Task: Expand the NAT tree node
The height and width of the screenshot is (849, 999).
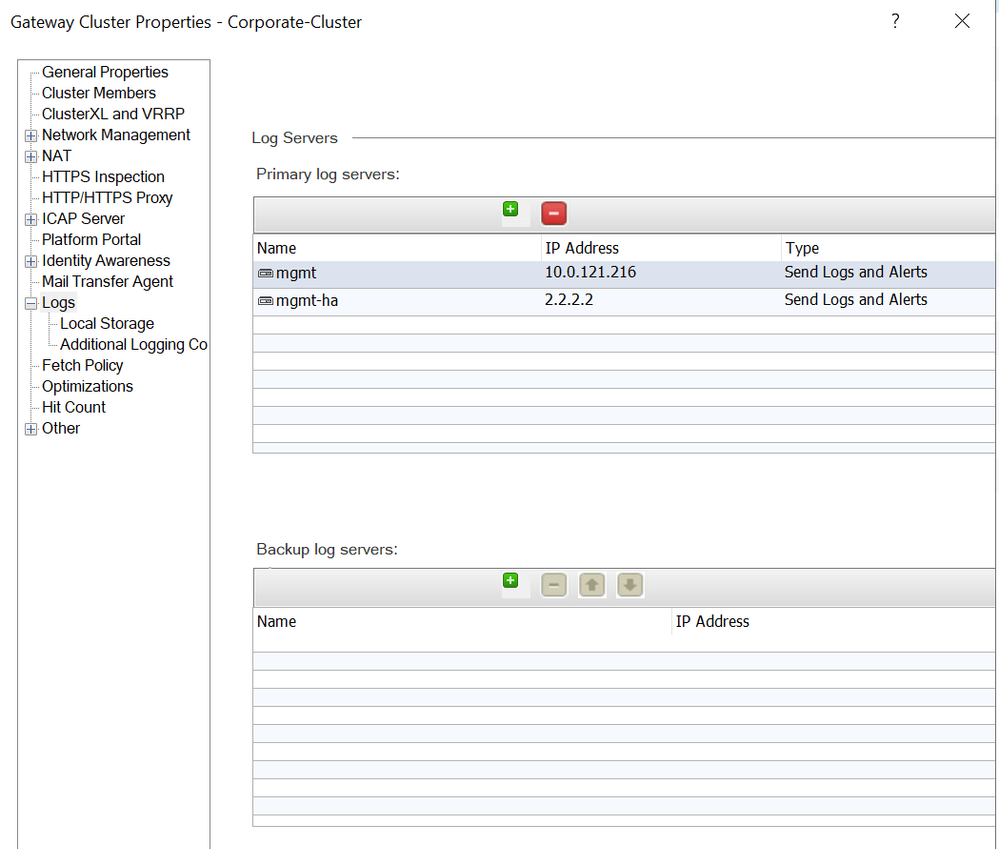Action: coord(31,157)
